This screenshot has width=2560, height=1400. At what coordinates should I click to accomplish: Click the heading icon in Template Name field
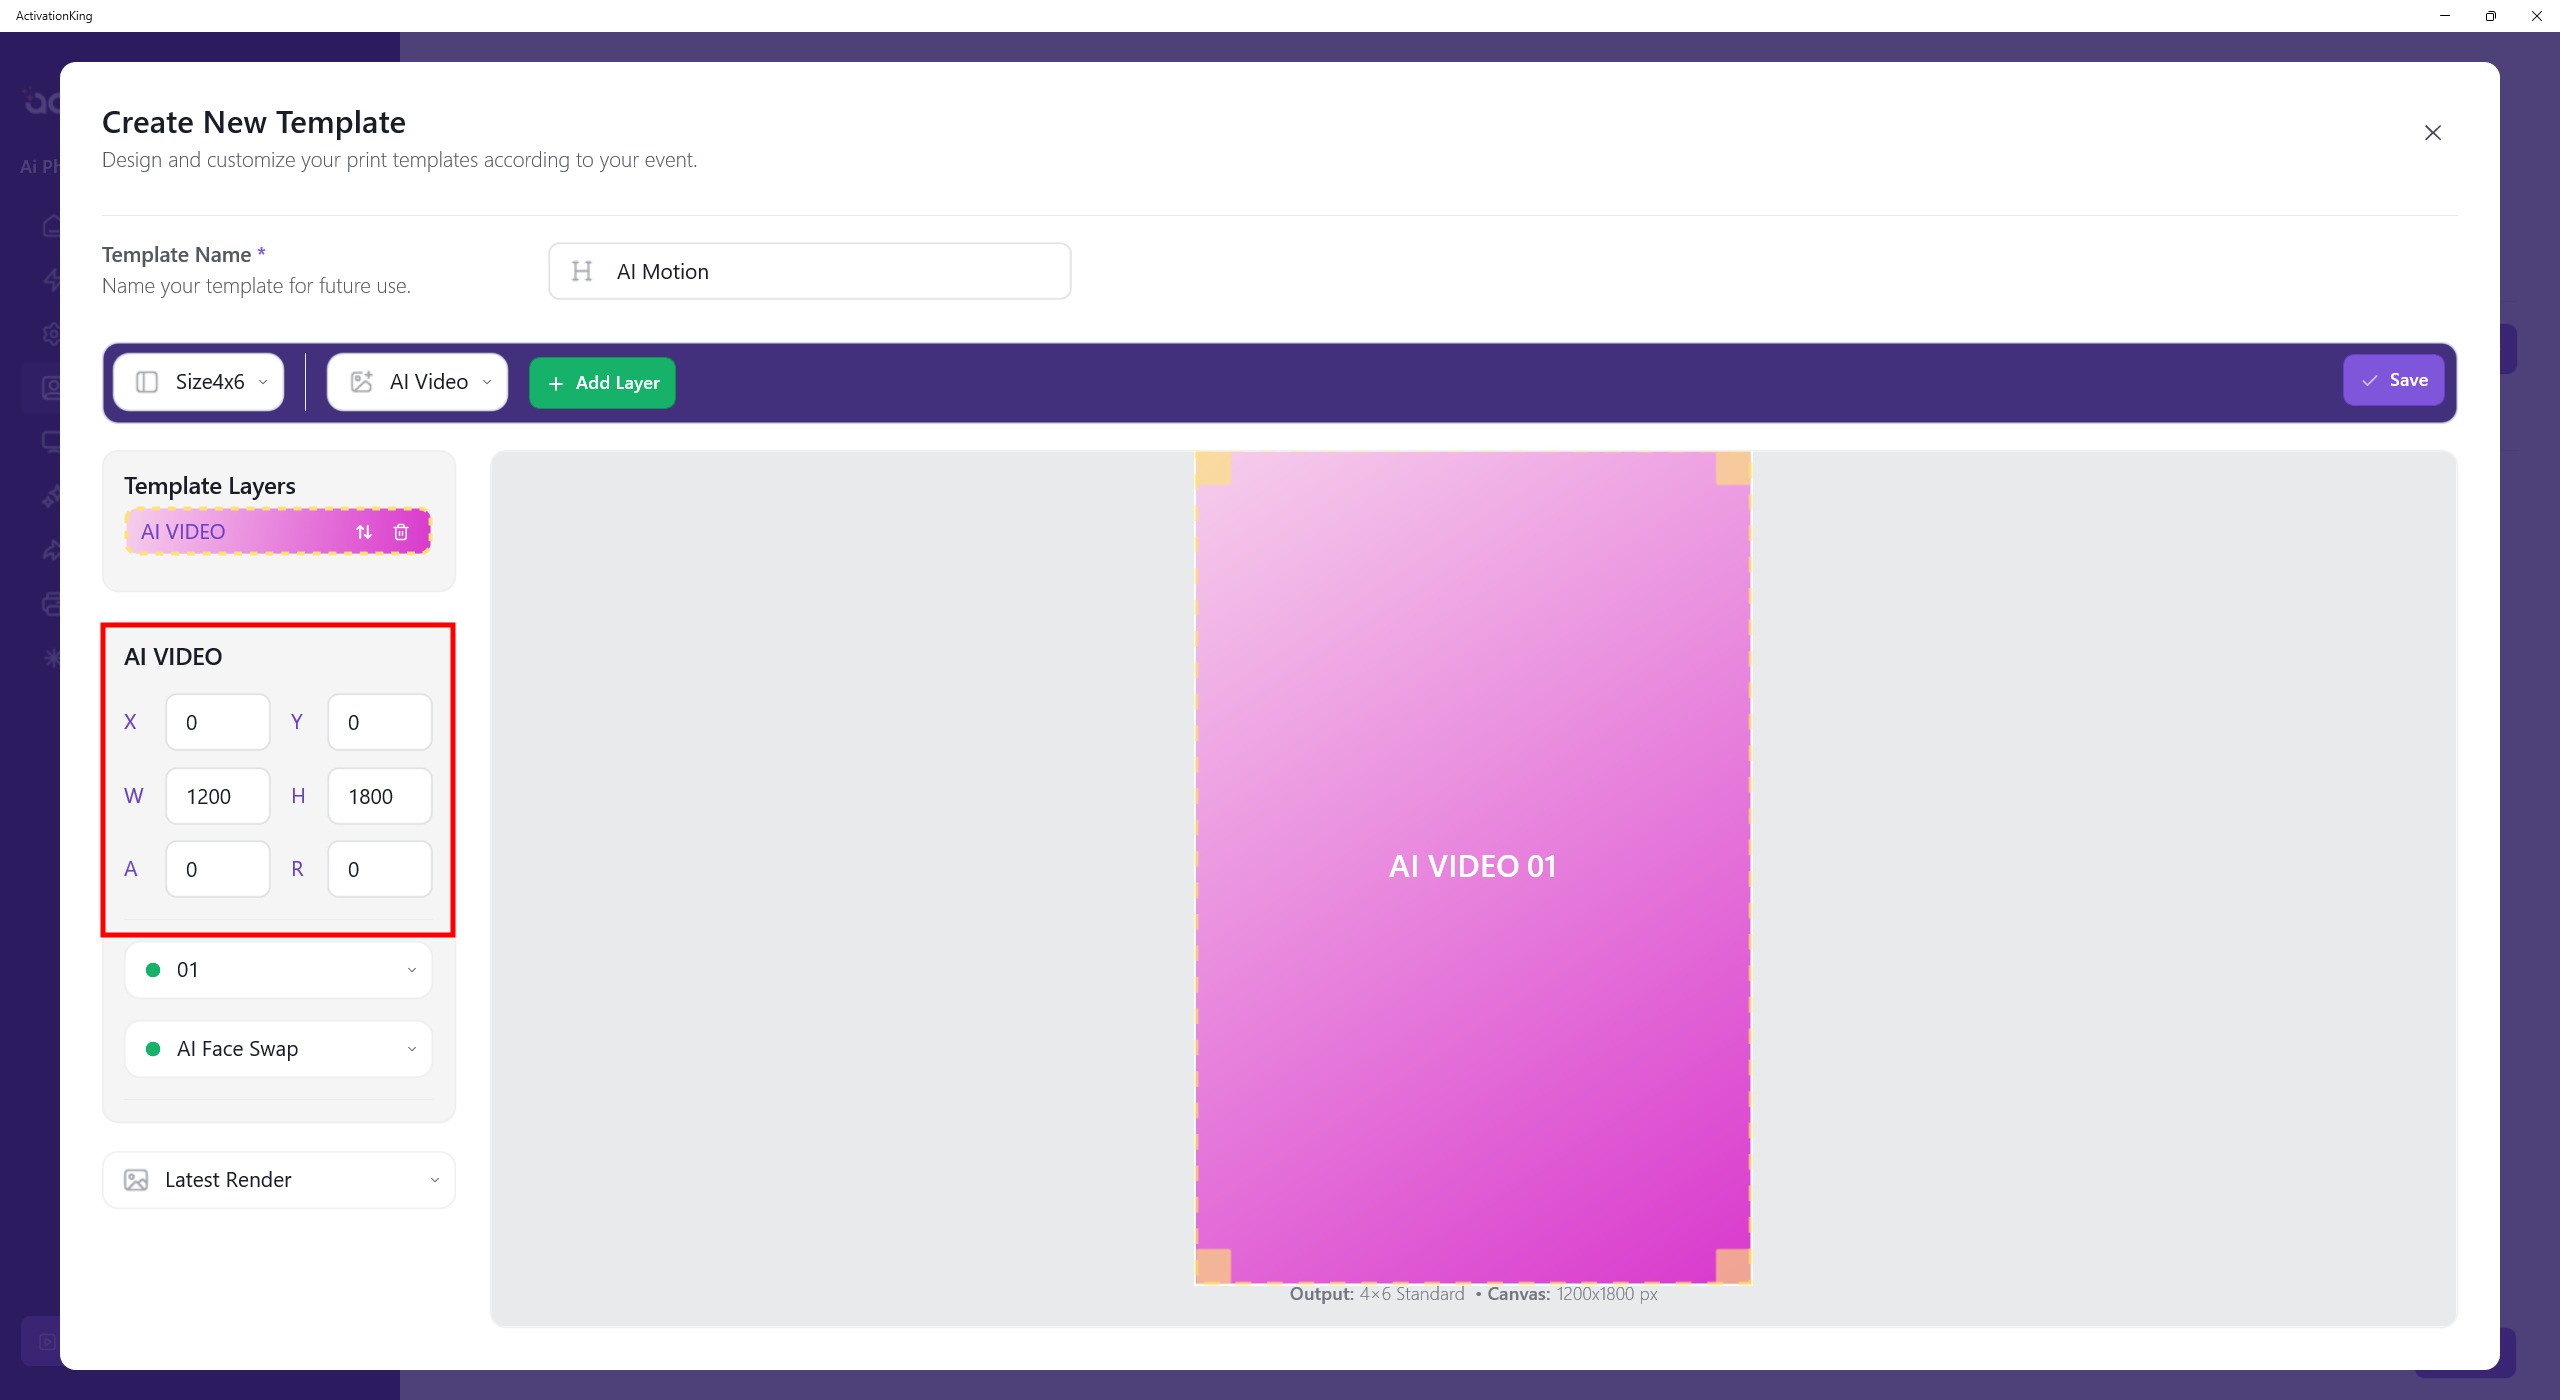point(582,271)
